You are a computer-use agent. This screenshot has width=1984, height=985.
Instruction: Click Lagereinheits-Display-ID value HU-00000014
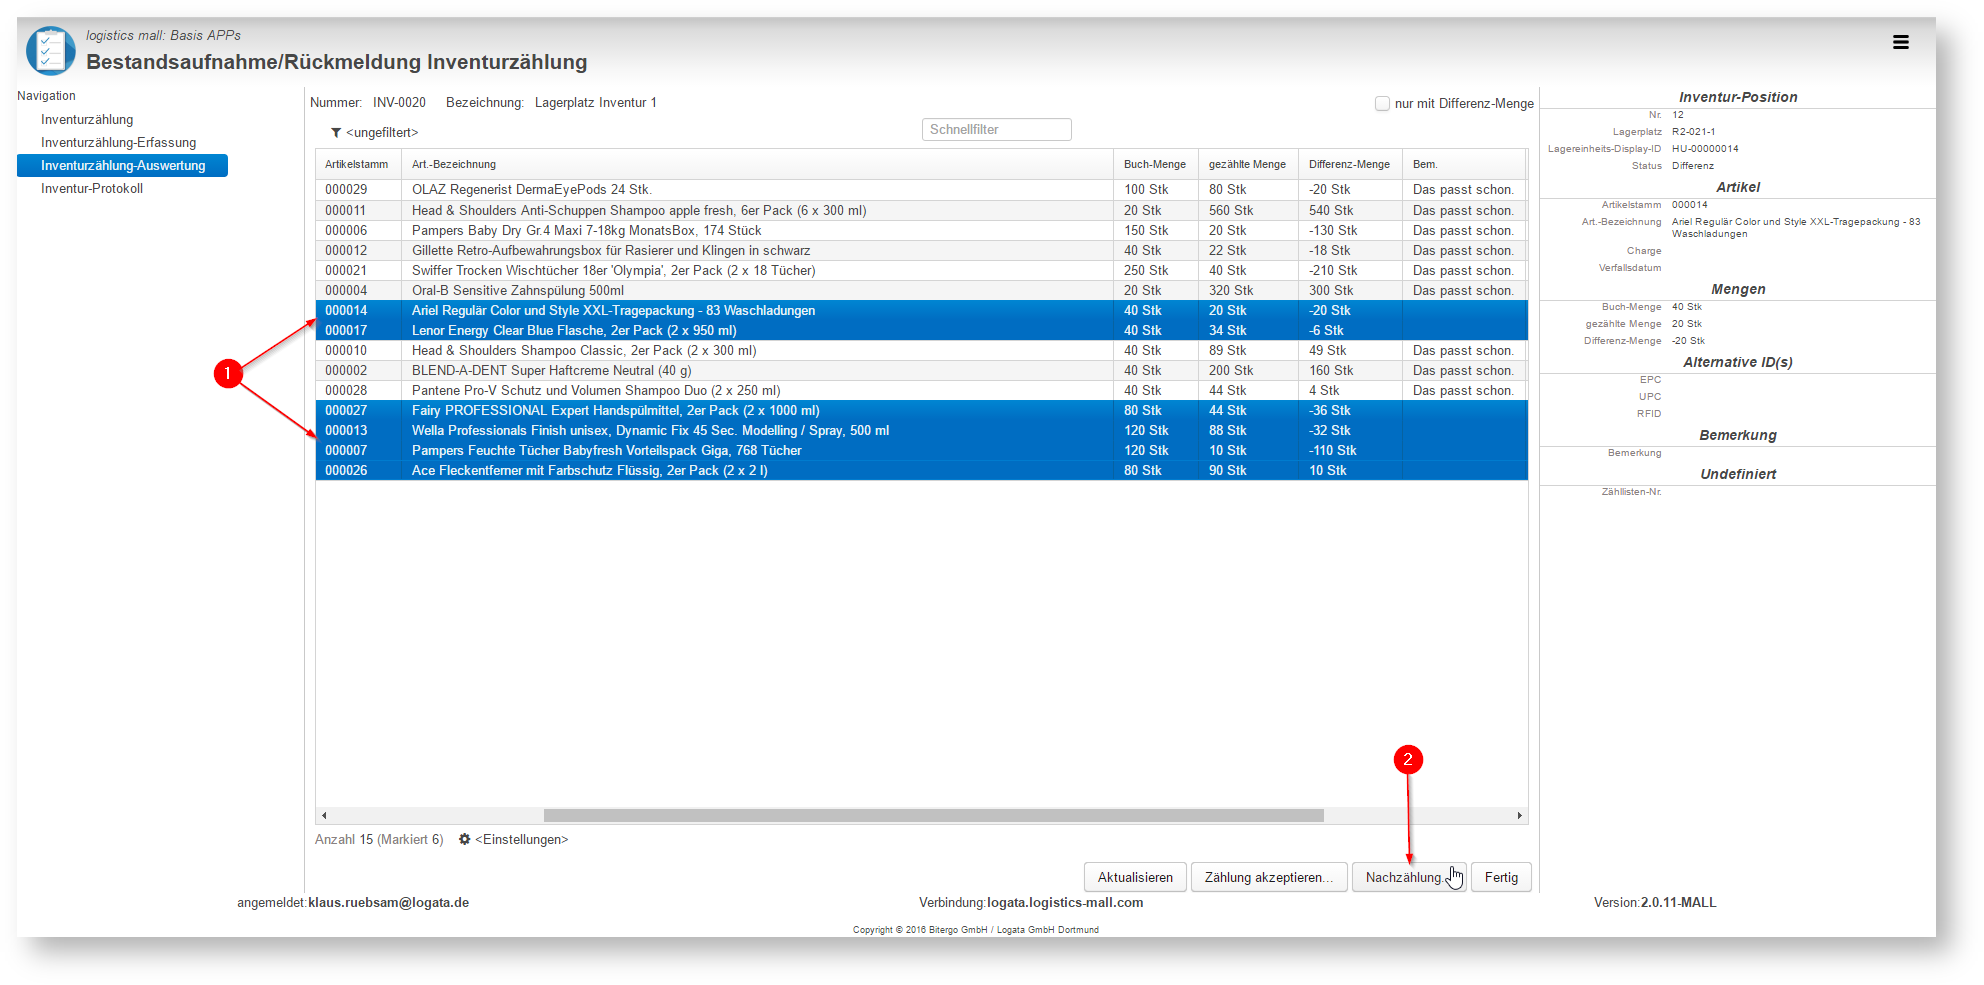[1705, 148]
